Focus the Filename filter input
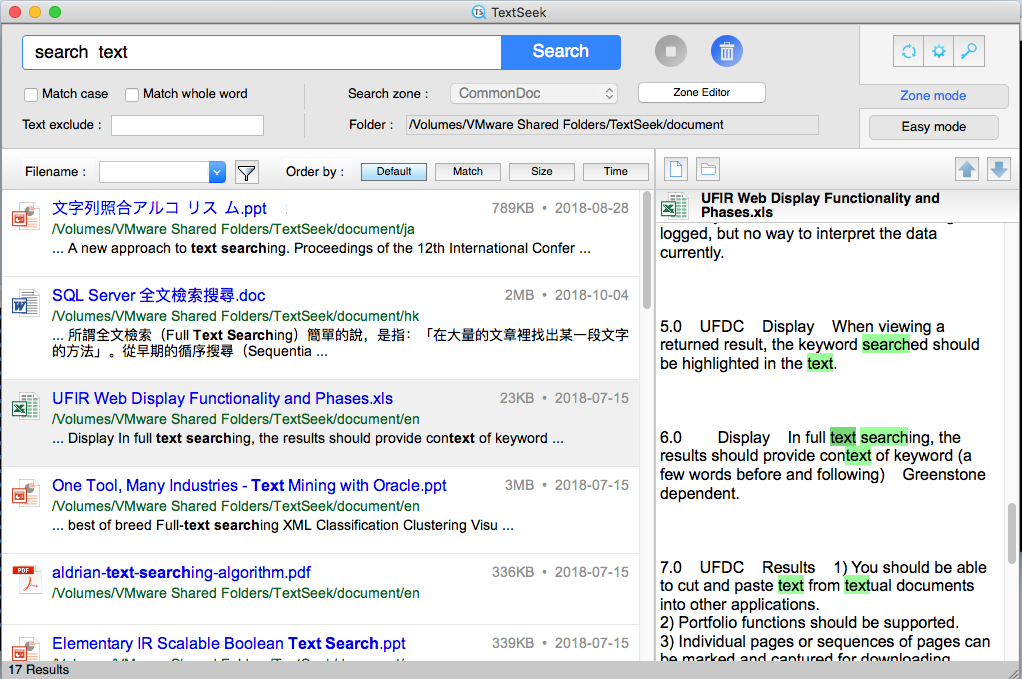This screenshot has height=679, width=1022. [x=154, y=172]
